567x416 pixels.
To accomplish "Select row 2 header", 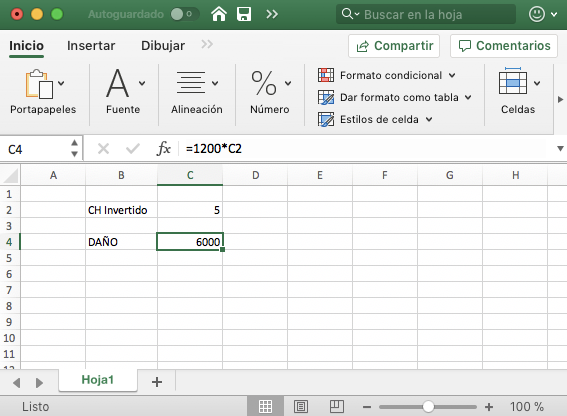I will (10, 210).
